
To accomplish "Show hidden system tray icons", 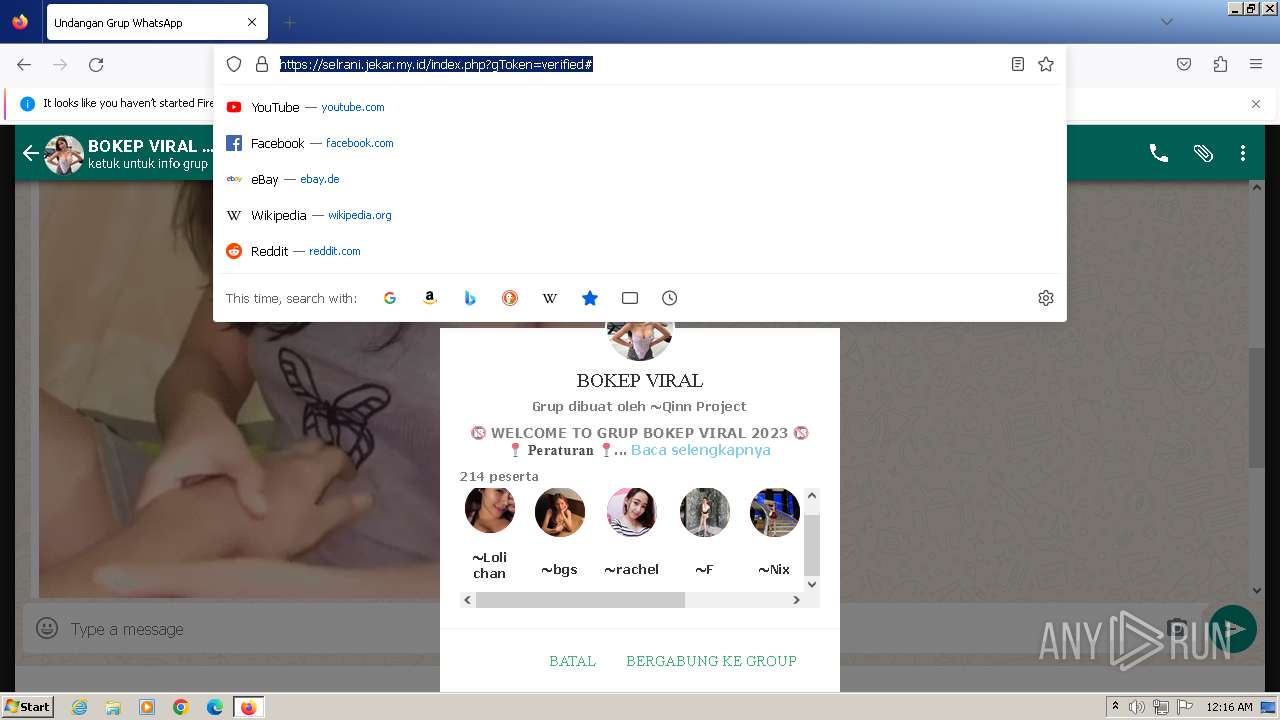I will (1115, 707).
